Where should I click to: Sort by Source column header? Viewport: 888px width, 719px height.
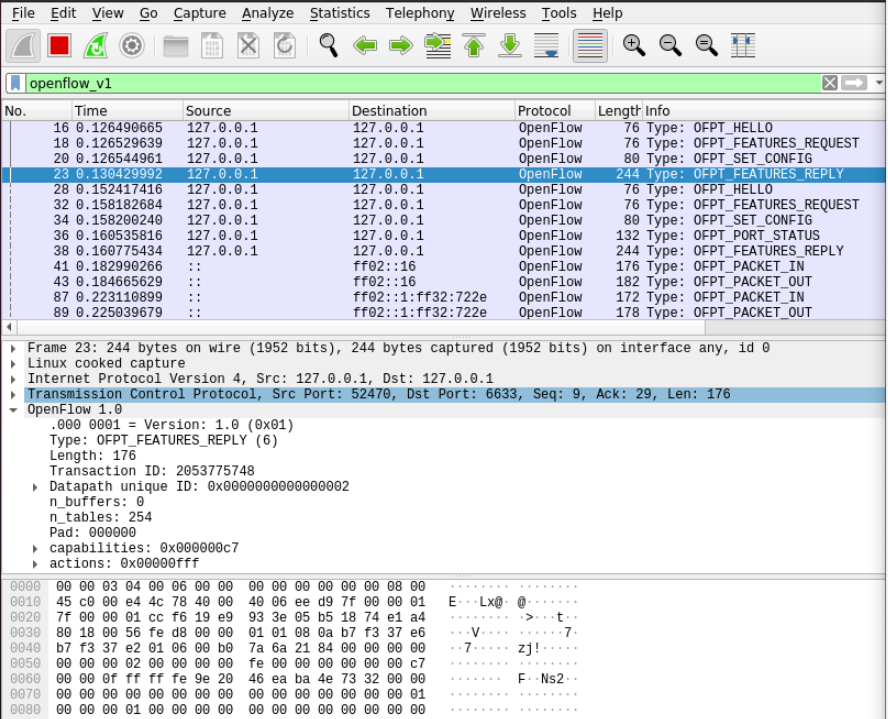[x=266, y=111]
